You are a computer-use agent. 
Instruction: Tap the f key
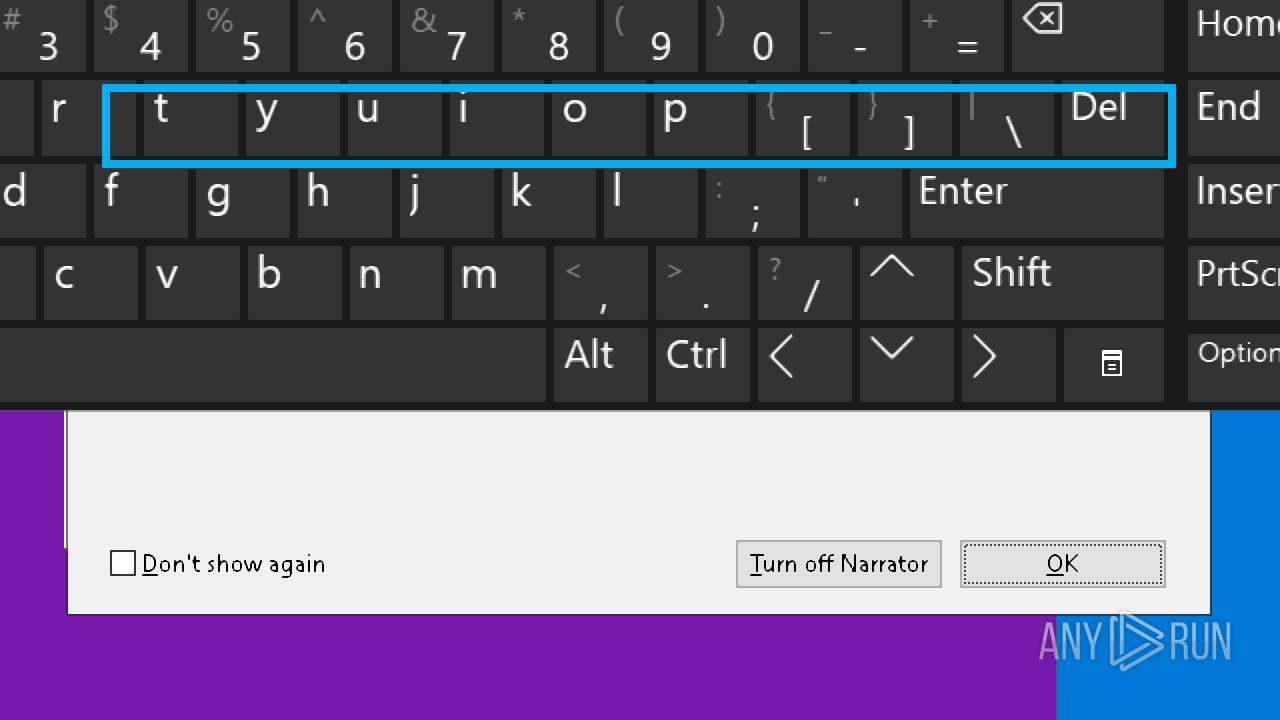(x=140, y=201)
